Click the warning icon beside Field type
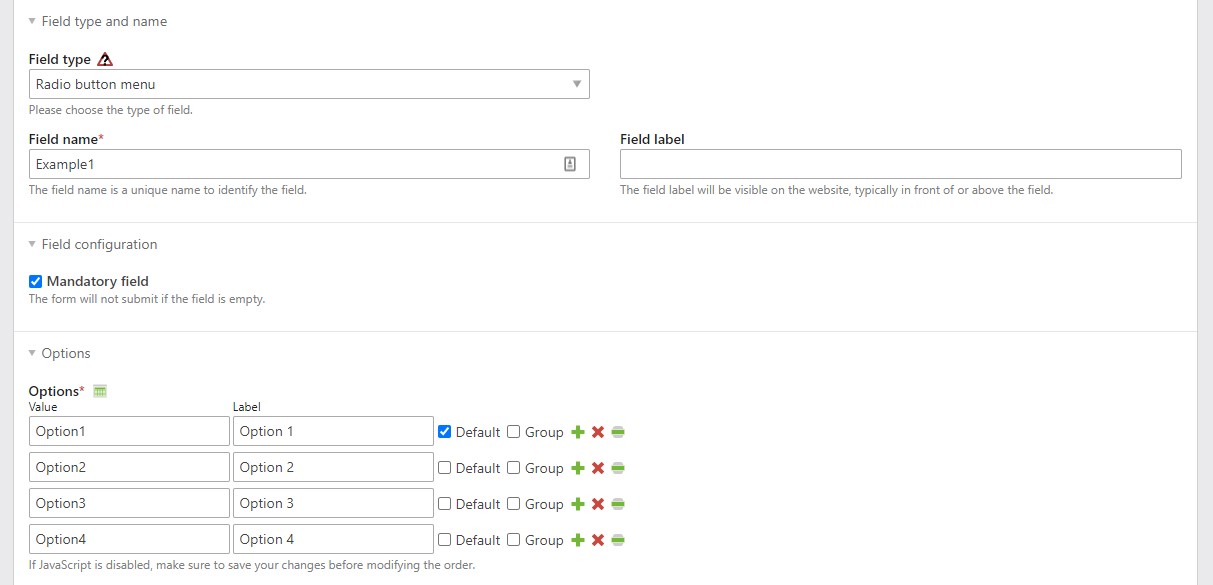The width and height of the screenshot is (1213, 585). pyautogui.click(x=105, y=59)
